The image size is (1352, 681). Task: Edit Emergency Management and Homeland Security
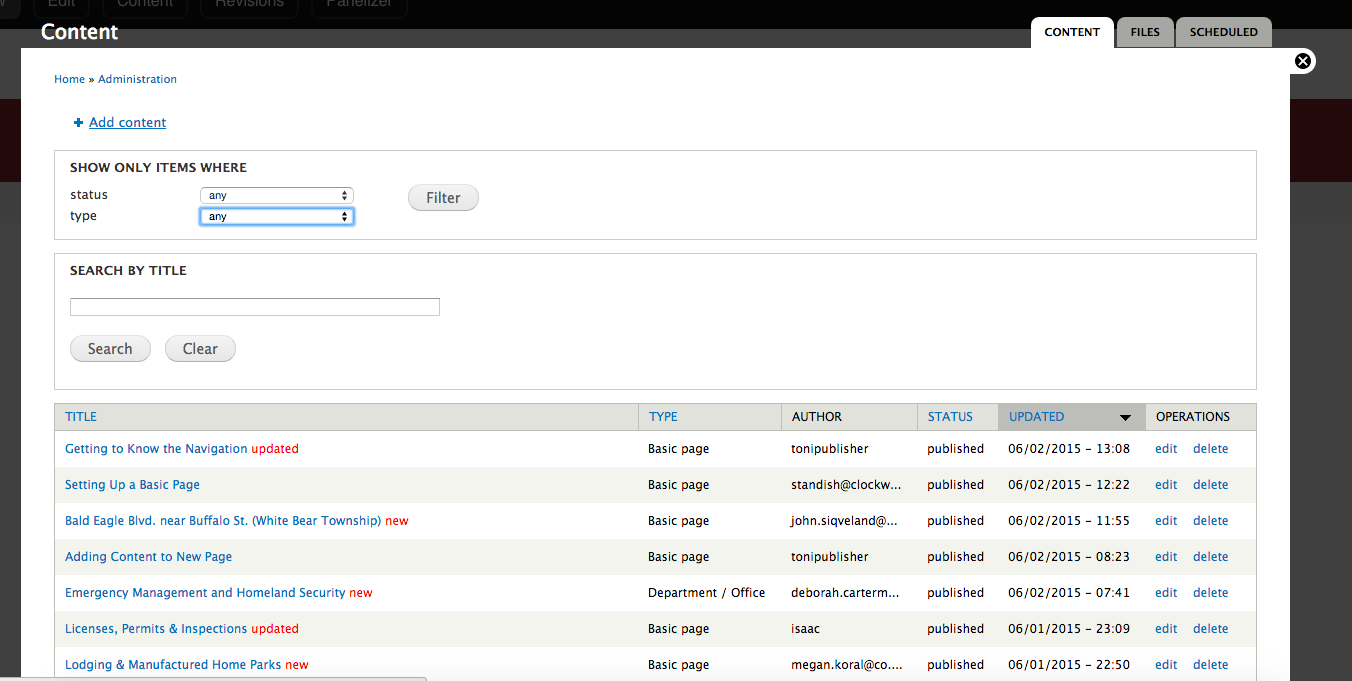coord(1166,593)
